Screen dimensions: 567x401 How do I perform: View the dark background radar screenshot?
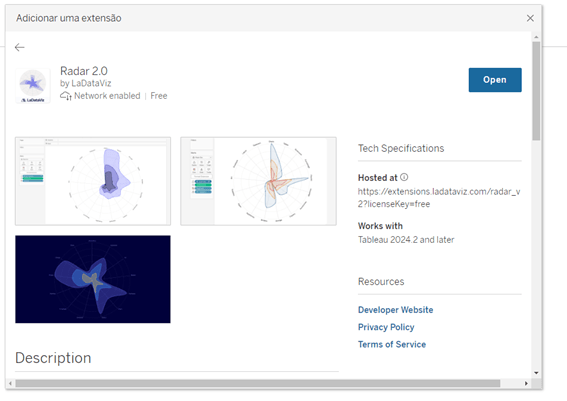tap(93, 279)
